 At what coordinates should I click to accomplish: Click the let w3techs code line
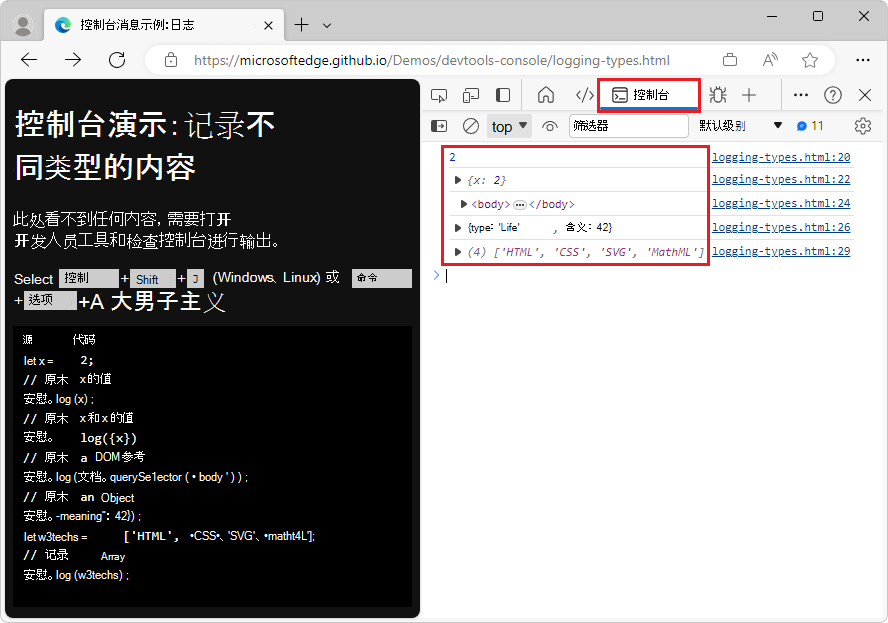coord(169,536)
